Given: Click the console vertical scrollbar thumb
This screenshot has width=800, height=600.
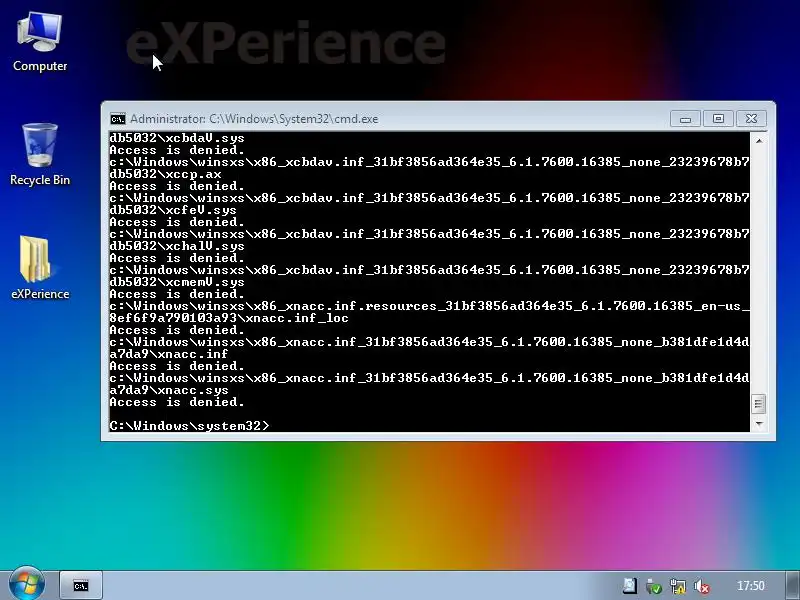Looking at the screenshot, I should coord(759,404).
